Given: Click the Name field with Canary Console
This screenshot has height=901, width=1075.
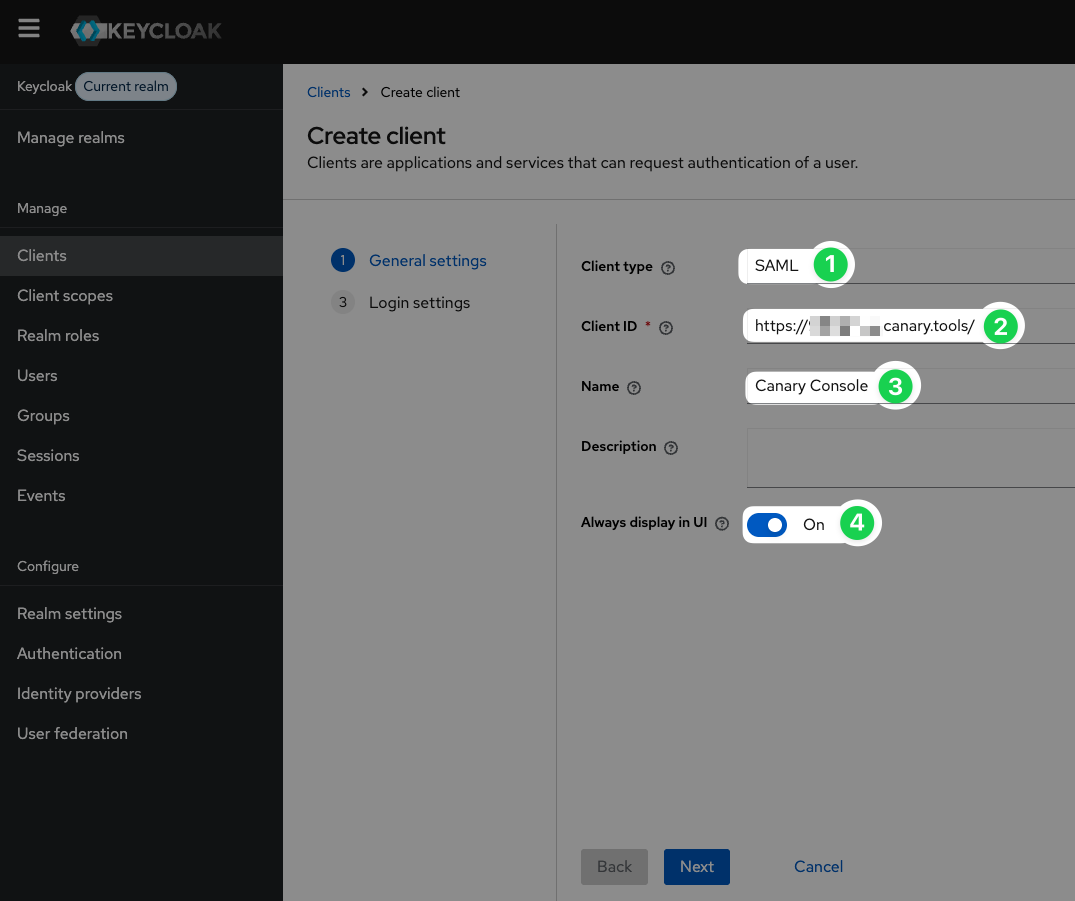Looking at the screenshot, I should pos(910,386).
